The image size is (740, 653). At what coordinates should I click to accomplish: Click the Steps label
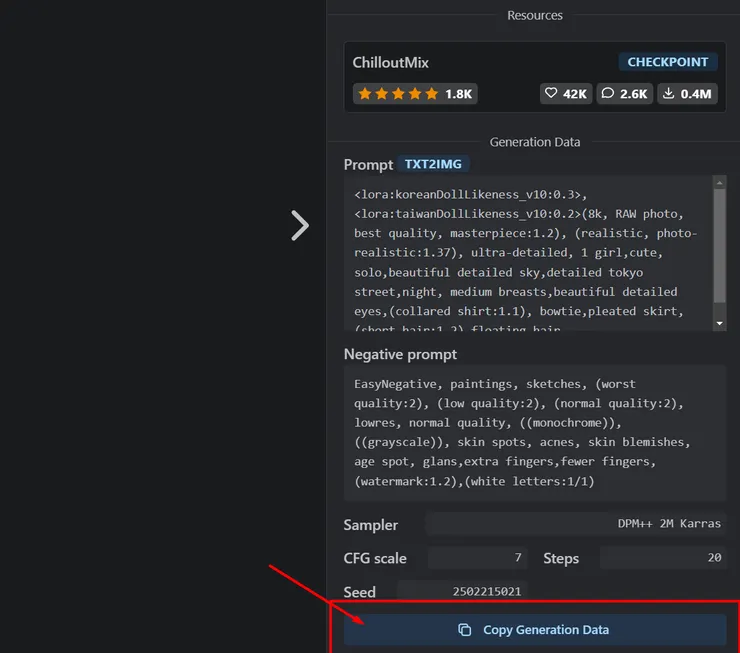561,559
